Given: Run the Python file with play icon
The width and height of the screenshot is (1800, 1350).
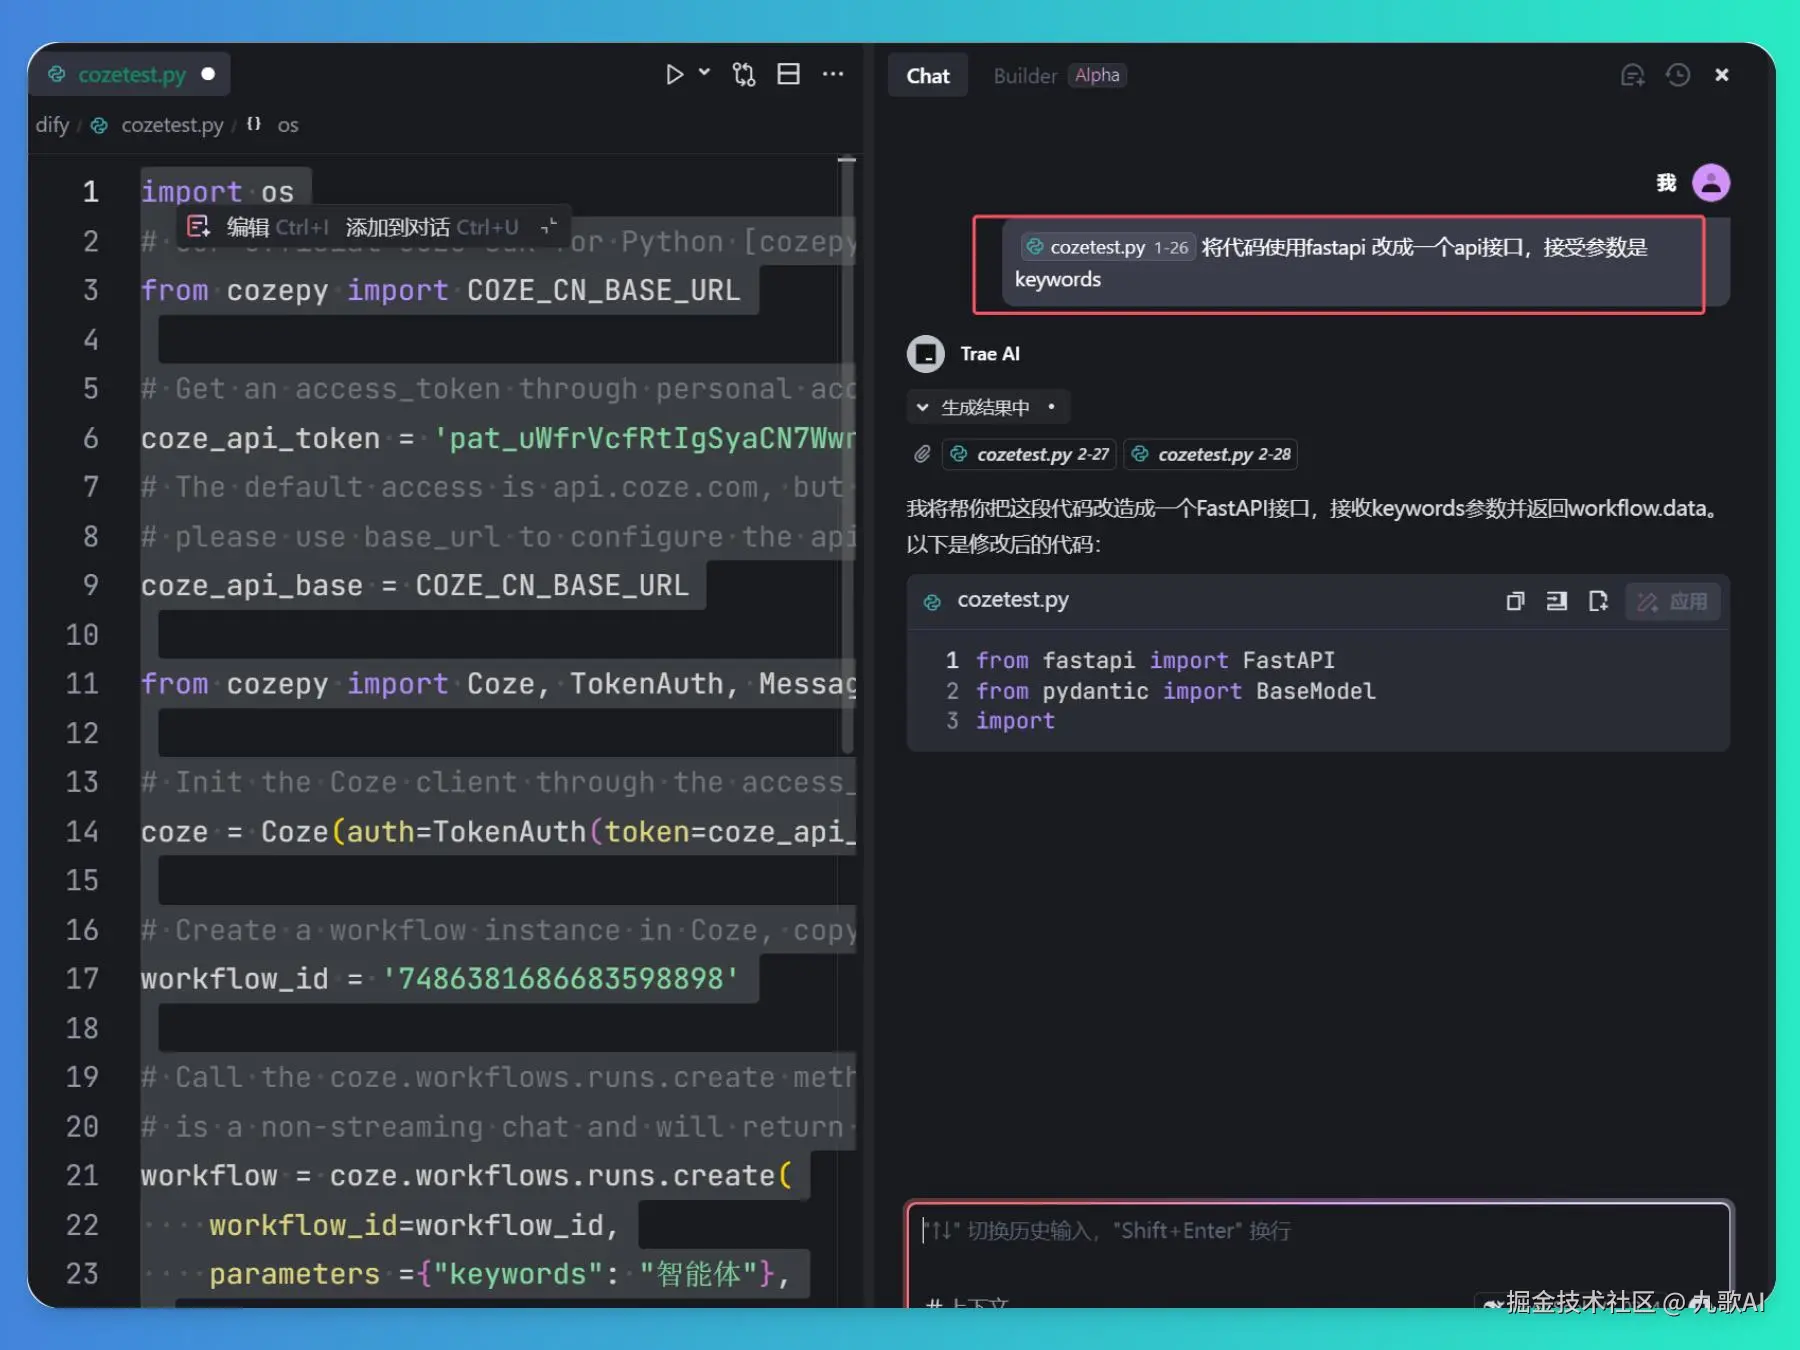Looking at the screenshot, I should [674, 75].
